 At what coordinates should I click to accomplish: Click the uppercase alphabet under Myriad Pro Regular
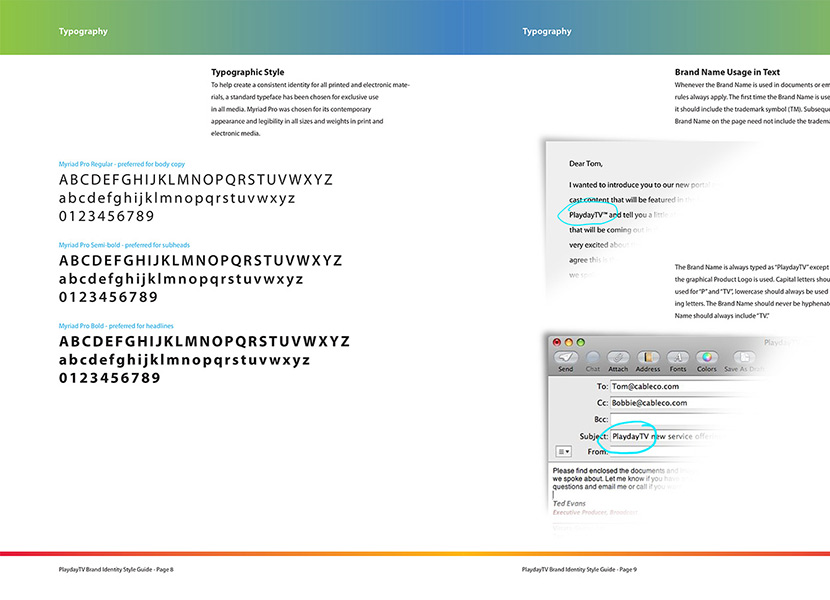196,180
